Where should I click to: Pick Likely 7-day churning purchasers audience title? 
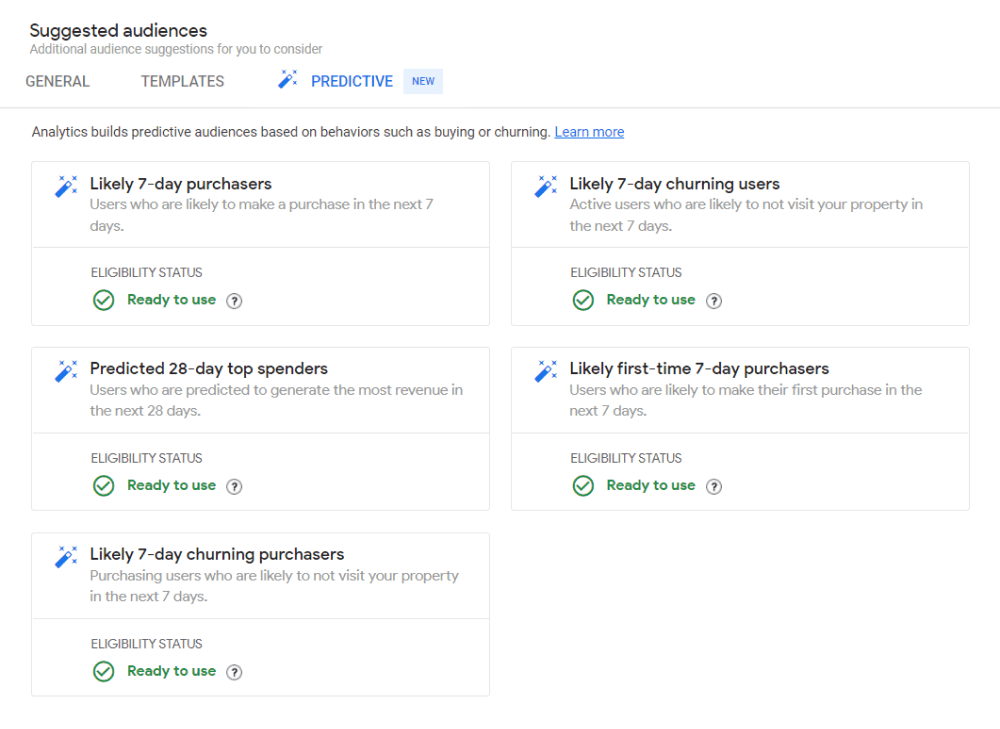(x=217, y=554)
